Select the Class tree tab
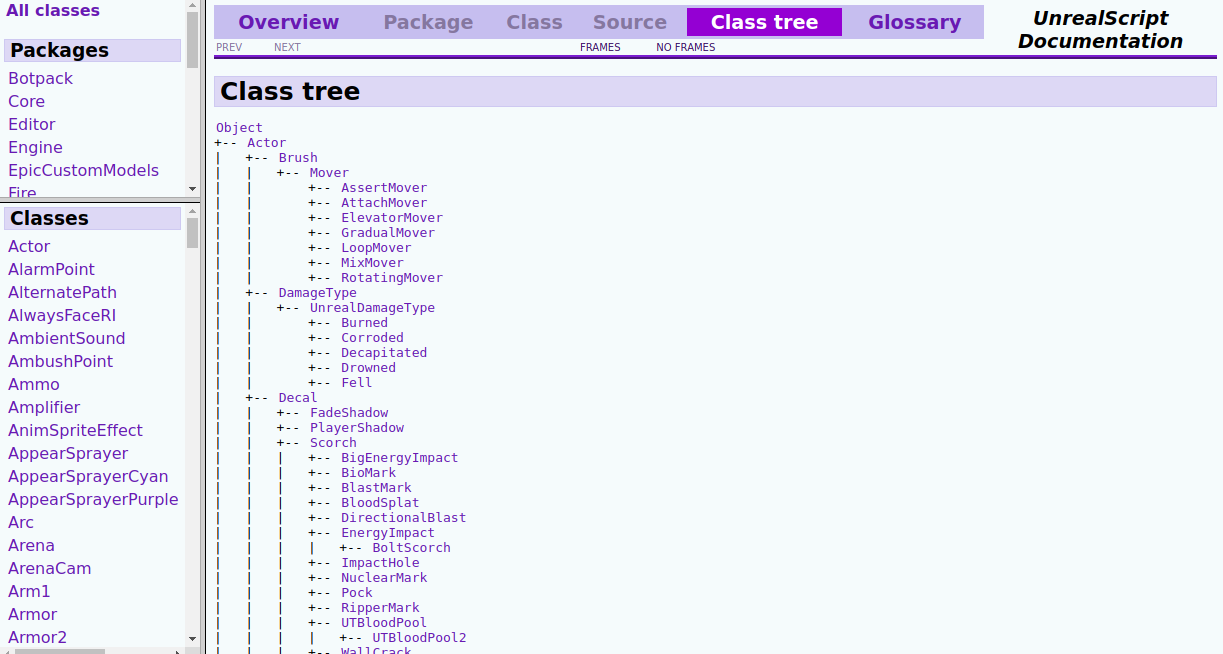 coord(764,22)
